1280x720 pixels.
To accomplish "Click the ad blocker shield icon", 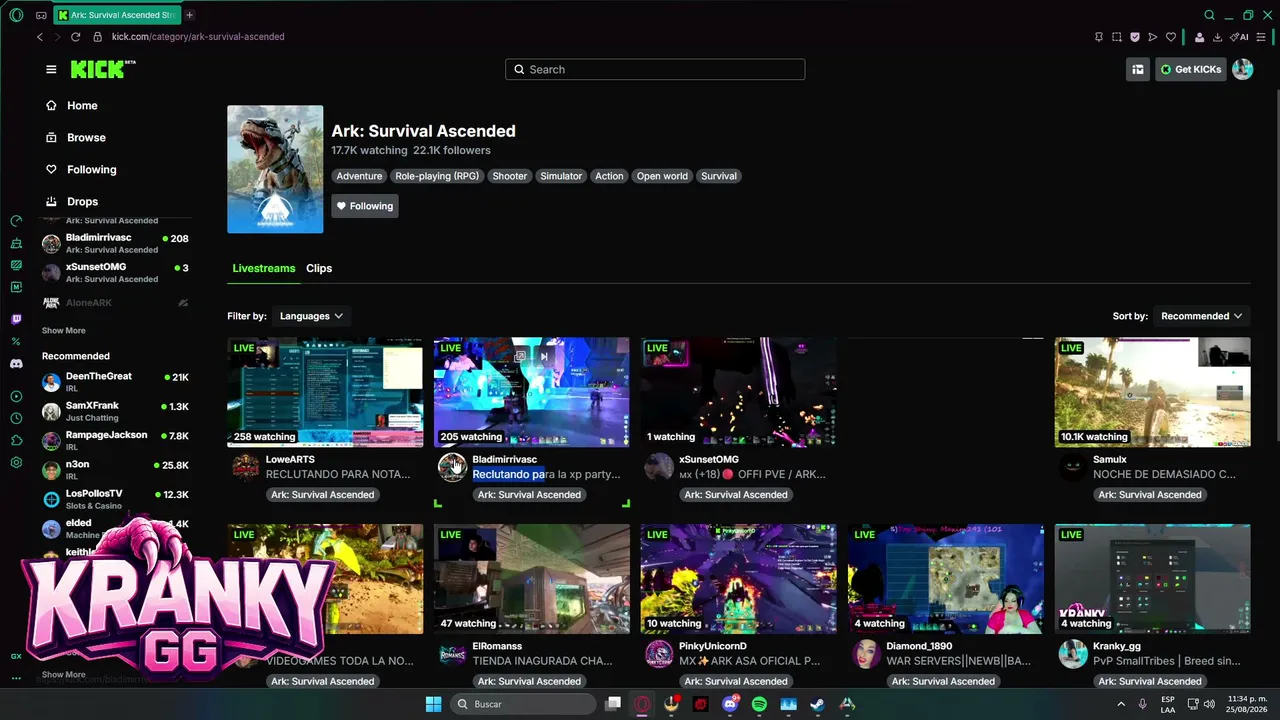I will point(1135,37).
